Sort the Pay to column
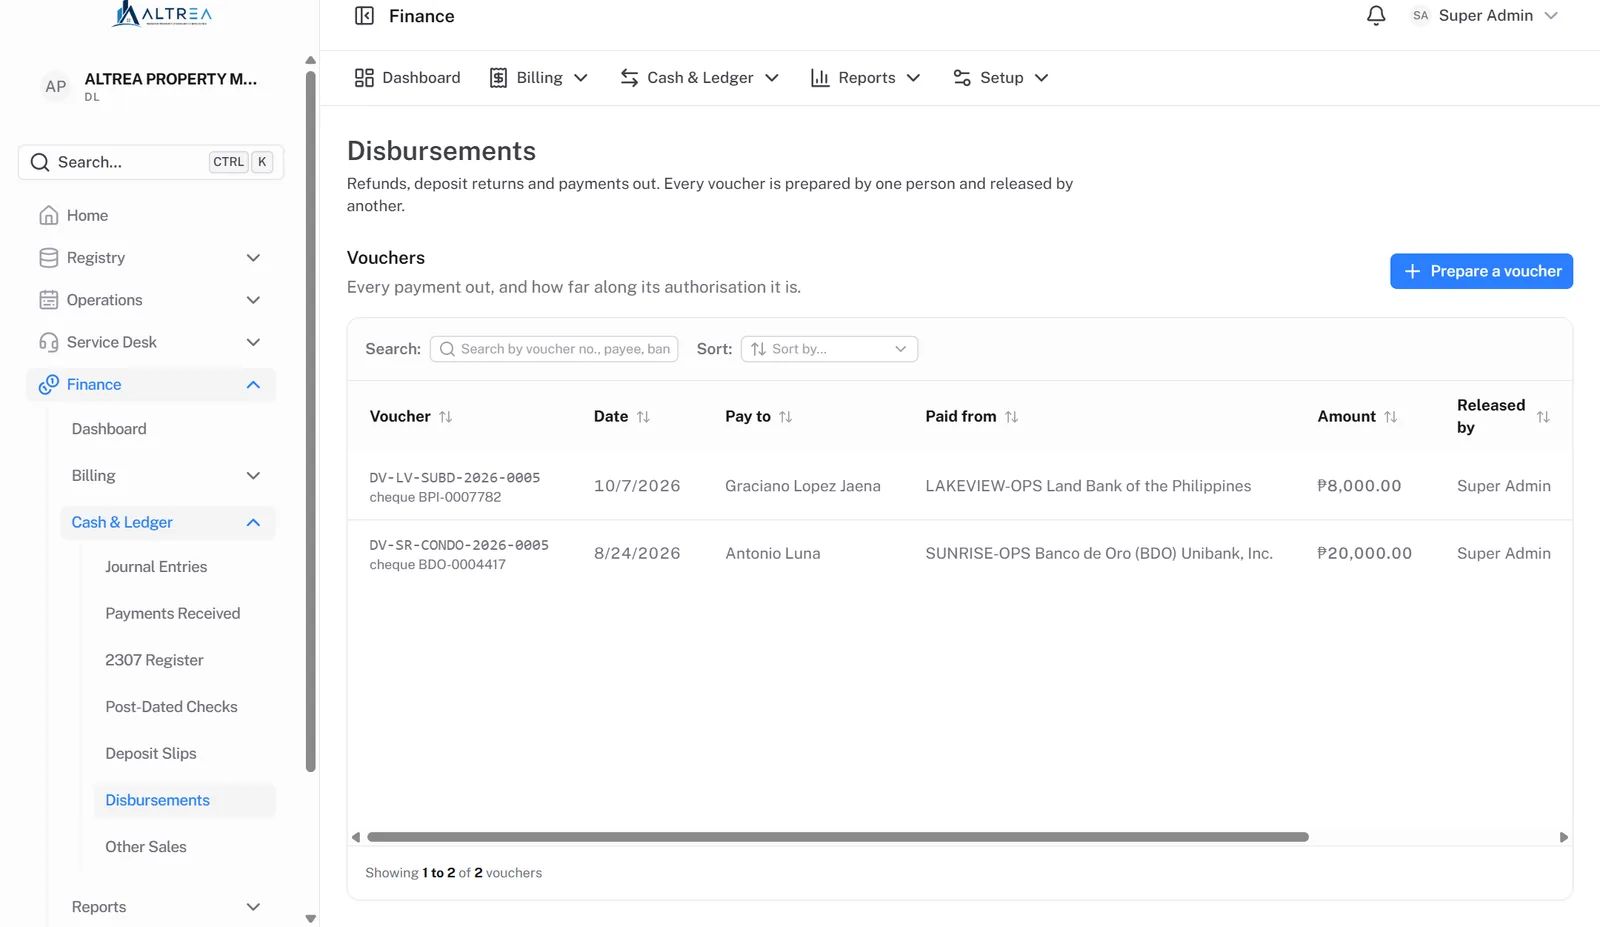 click(x=785, y=417)
